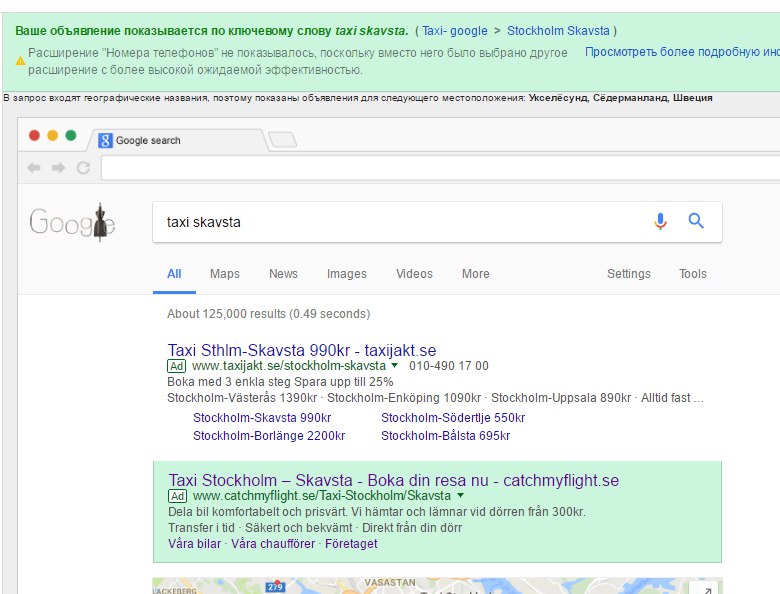Click the Boka med 3 enkla steg text
780x594 pixels.
pos(280,382)
